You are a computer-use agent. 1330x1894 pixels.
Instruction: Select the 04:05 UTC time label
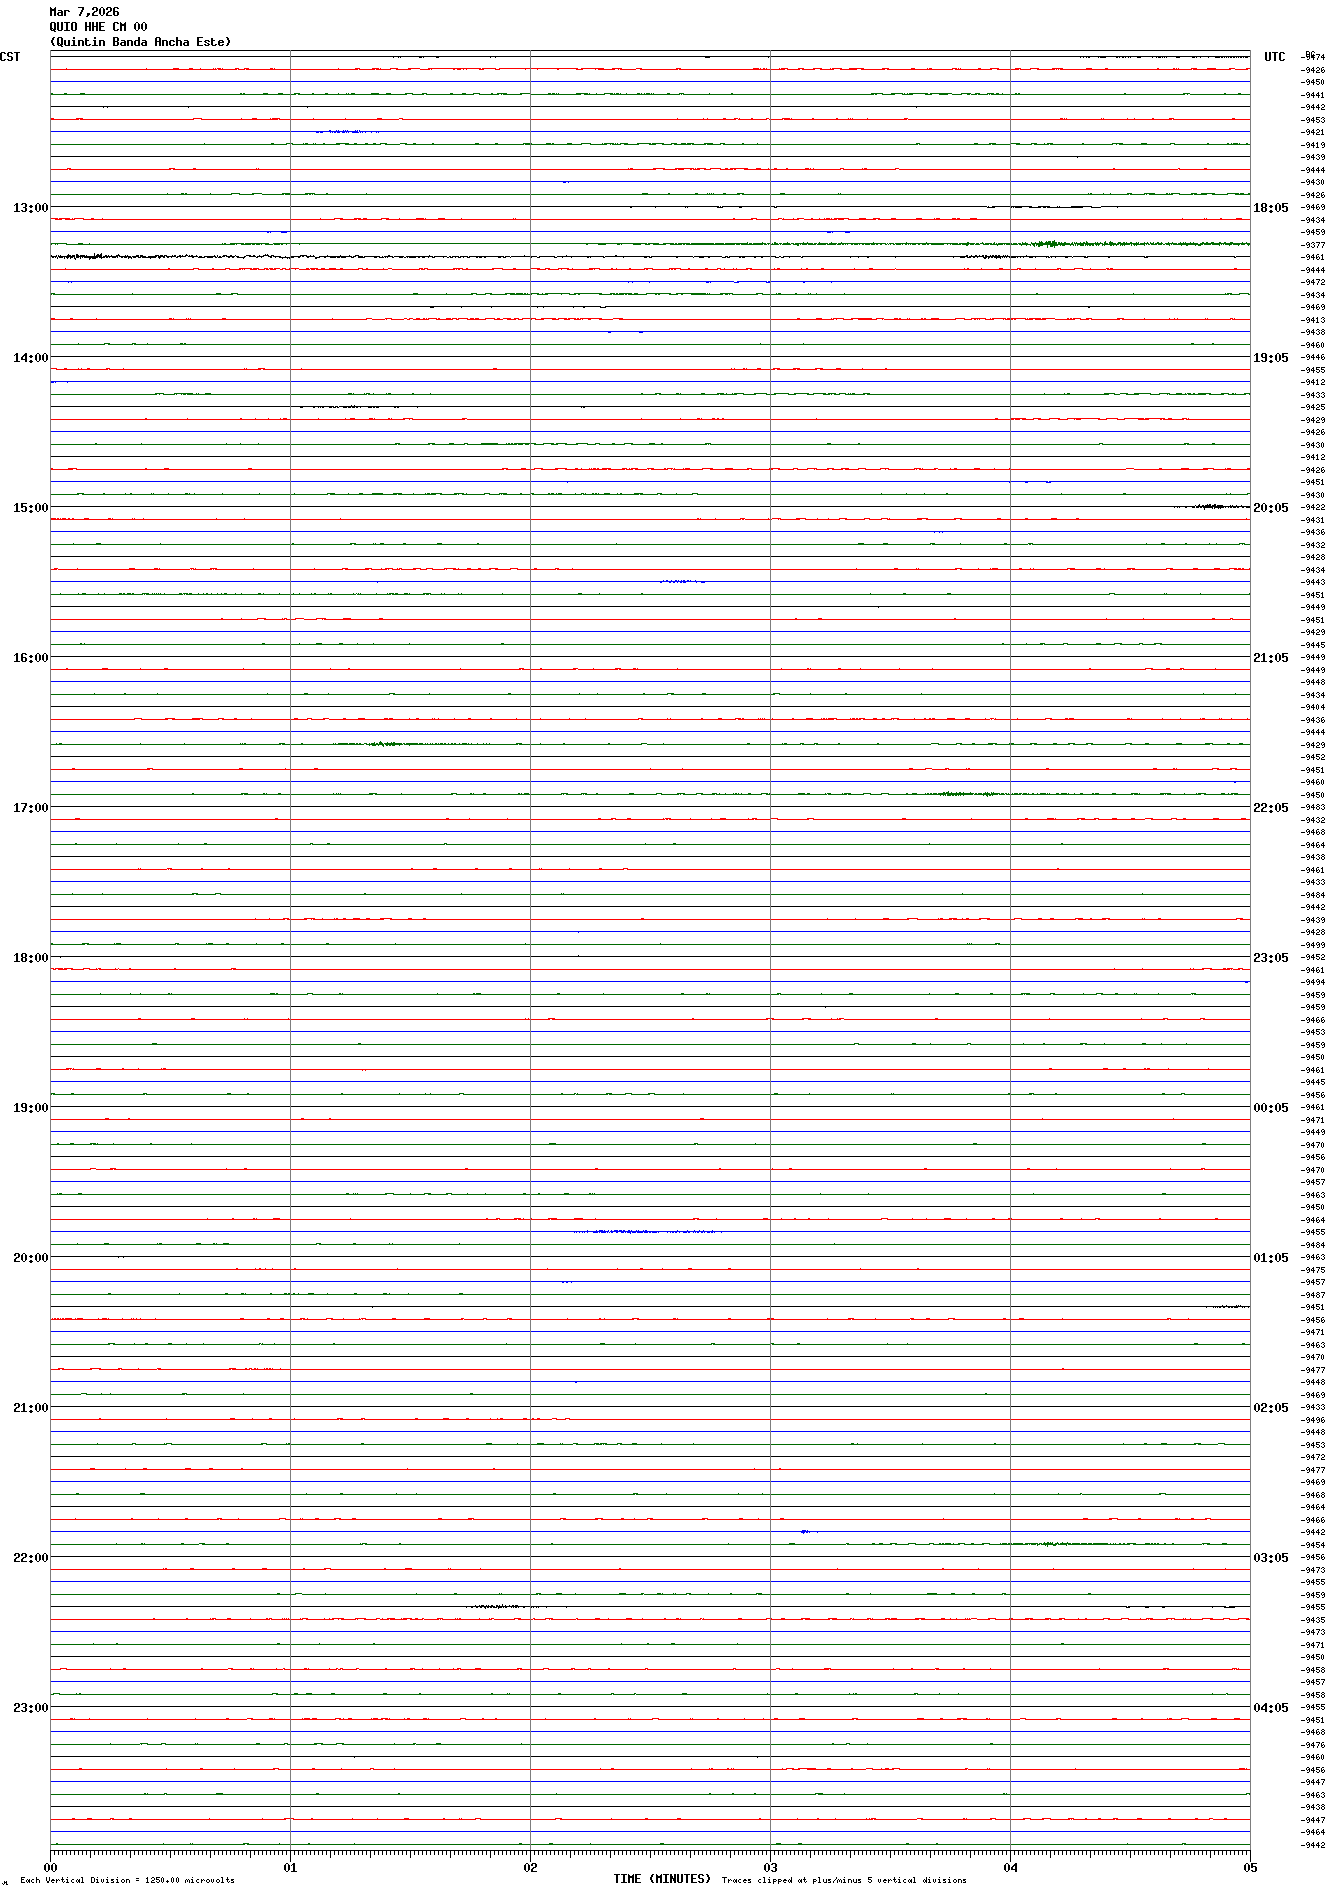[x=1271, y=1708]
